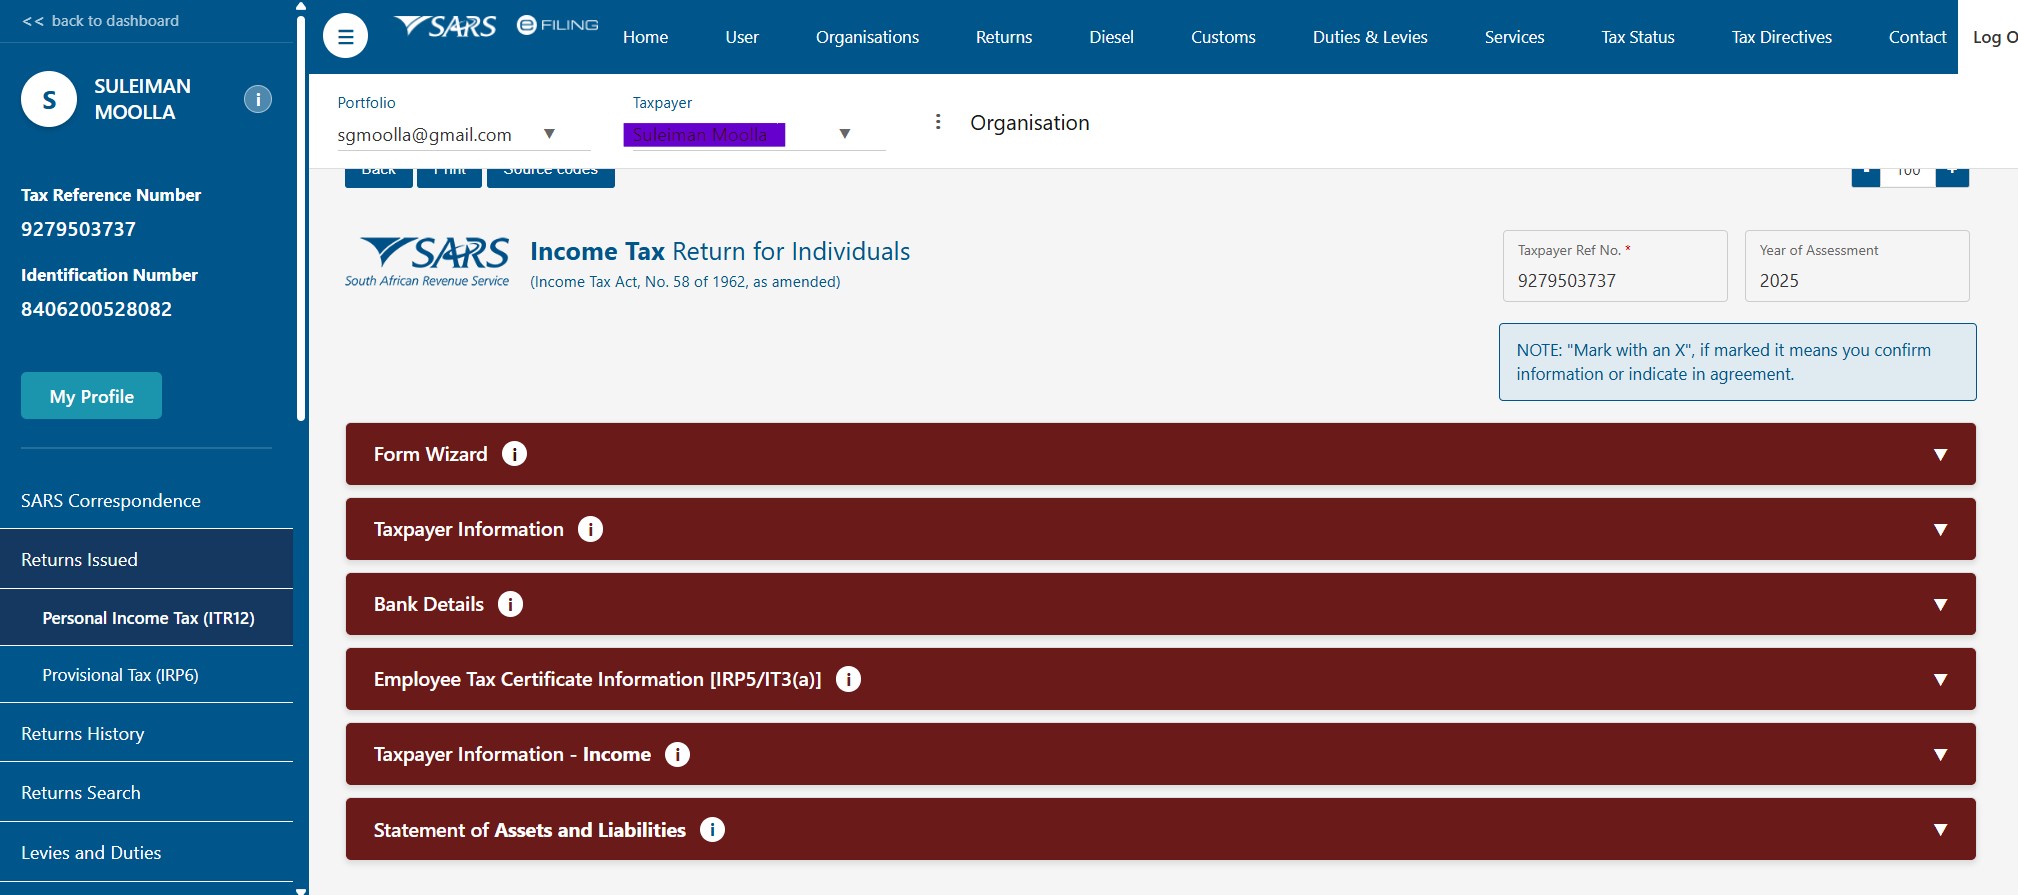Click the Income Tax Return for Individuals title
Image resolution: width=2018 pixels, height=895 pixels.
720,251
